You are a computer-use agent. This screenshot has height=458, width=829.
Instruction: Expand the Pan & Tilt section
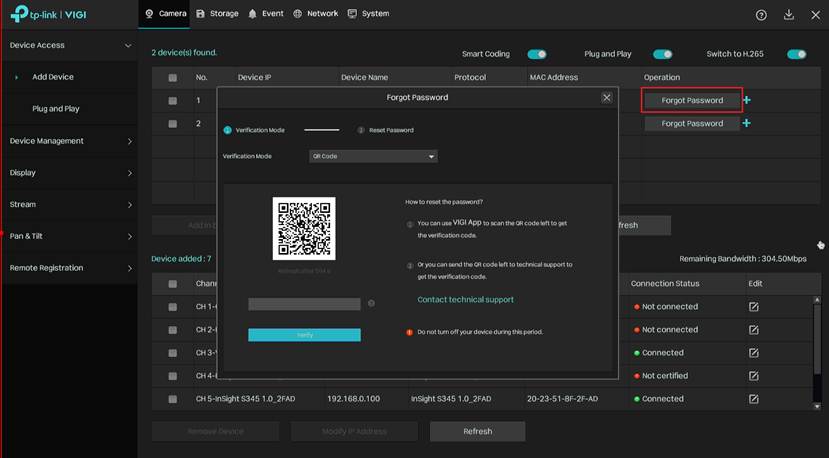[x=69, y=236]
